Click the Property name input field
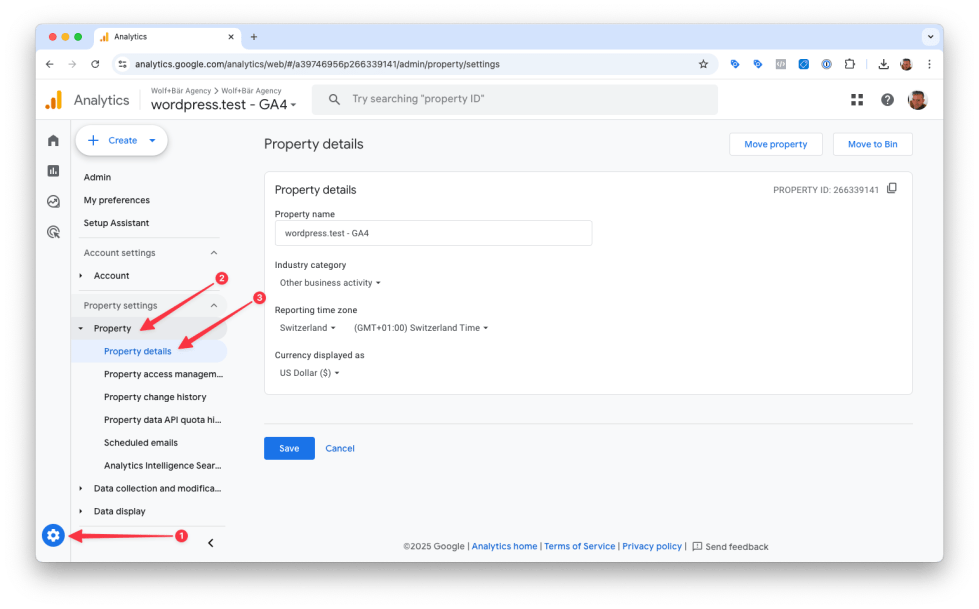Image resolution: width=979 pixels, height=609 pixels. 433,233
